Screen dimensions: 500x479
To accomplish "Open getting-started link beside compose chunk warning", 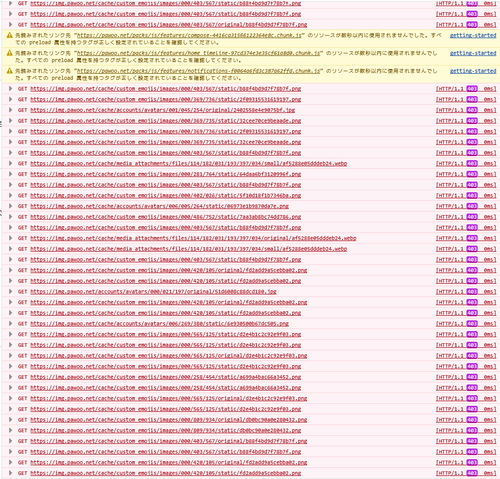I will click(473, 35).
